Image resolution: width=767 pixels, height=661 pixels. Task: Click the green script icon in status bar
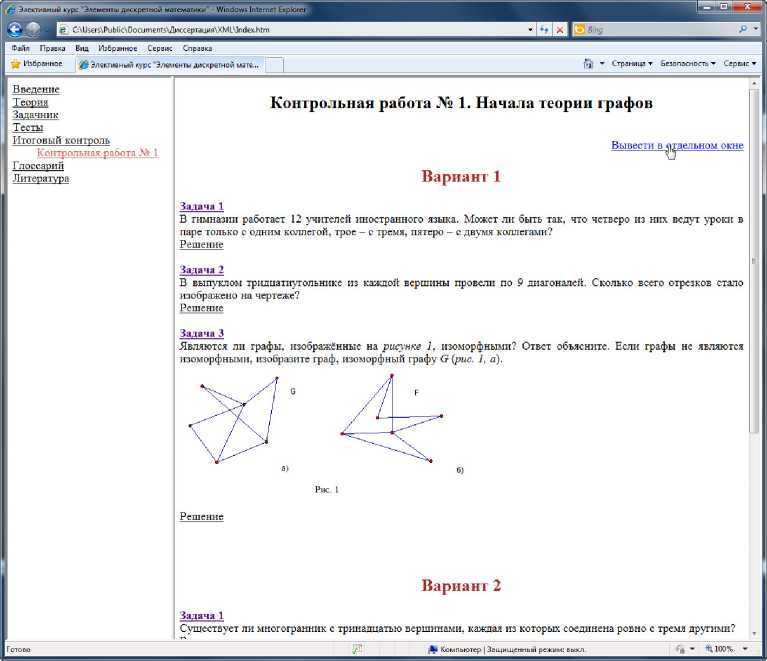pyautogui.click(x=357, y=649)
